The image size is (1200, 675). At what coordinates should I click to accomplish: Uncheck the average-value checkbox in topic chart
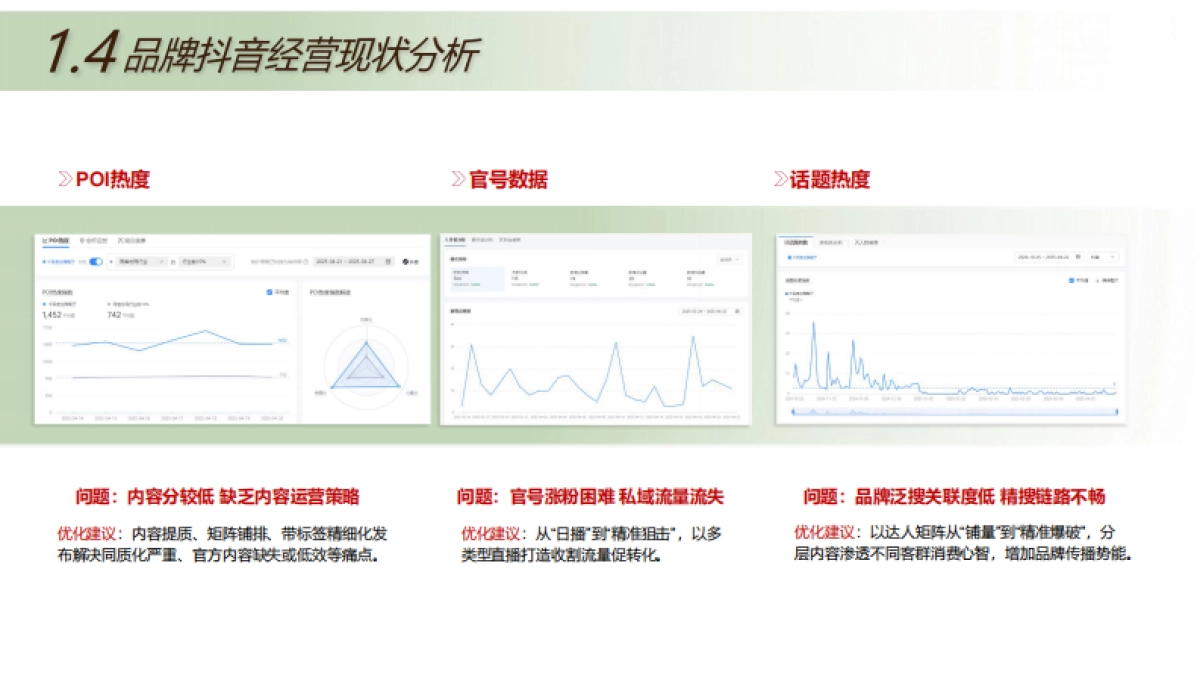click(x=1071, y=281)
